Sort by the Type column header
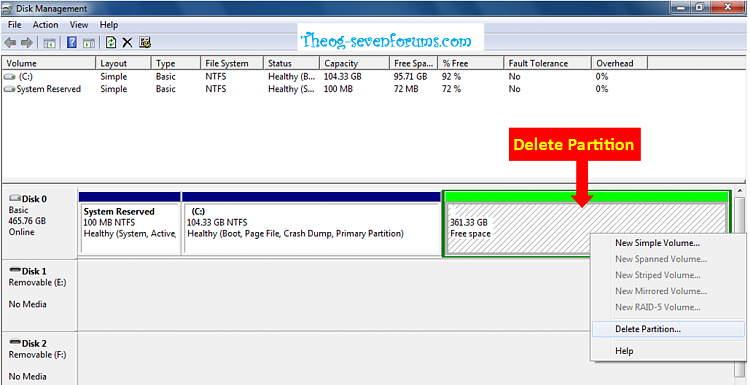This screenshot has width=750, height=385. point(176,63)
